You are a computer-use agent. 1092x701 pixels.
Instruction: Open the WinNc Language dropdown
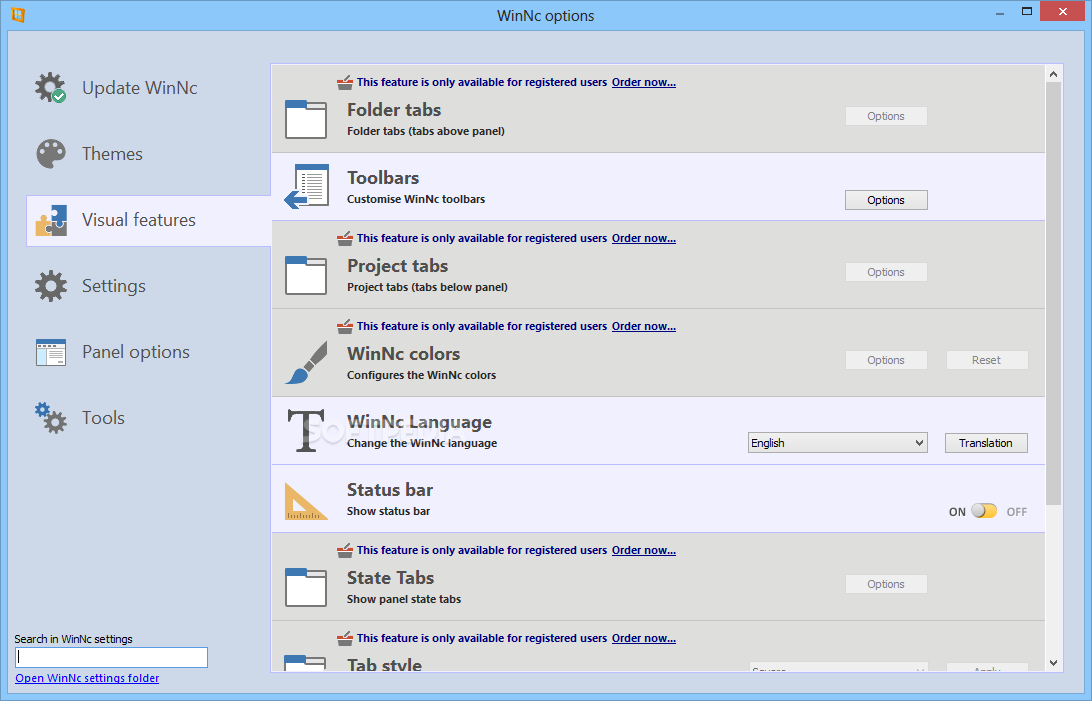[x=838, y=443]
